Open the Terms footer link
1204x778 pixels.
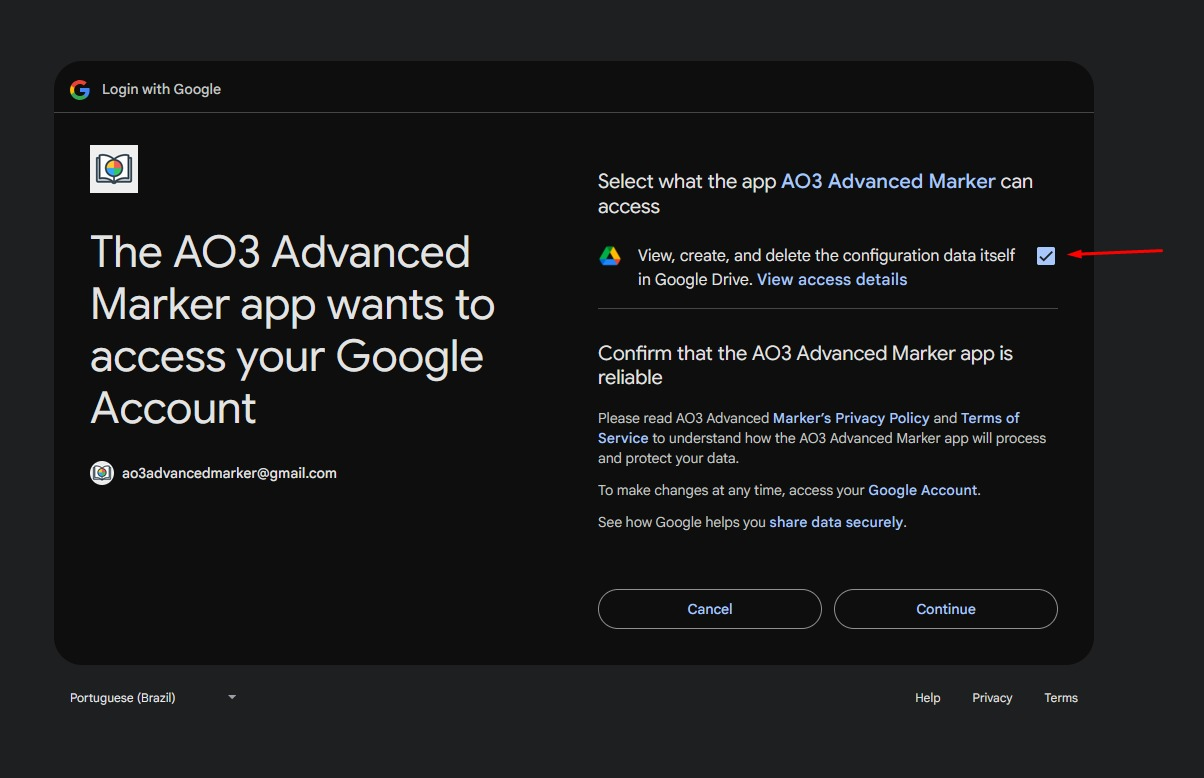pos(1061,698)
